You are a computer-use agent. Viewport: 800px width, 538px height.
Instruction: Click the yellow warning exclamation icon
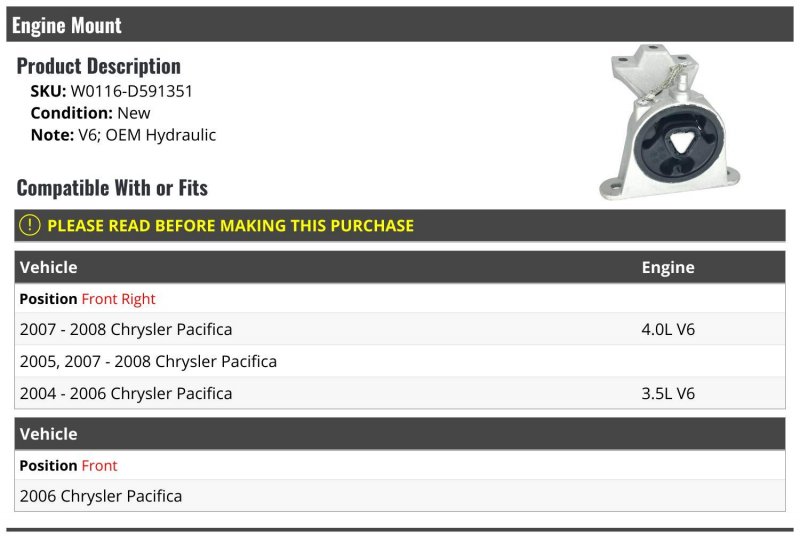pyautogui.click(x=30, y=225)
